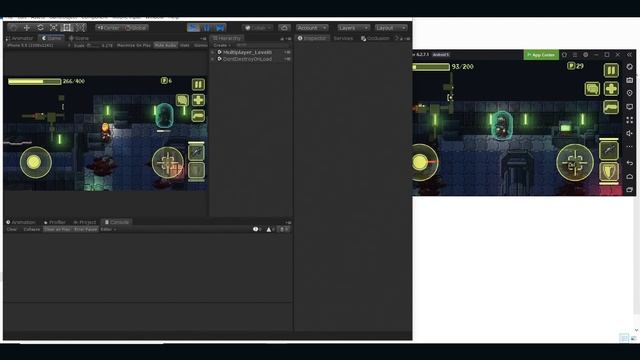
Task: Click pause button in Unity Game view
Action: 198,84
